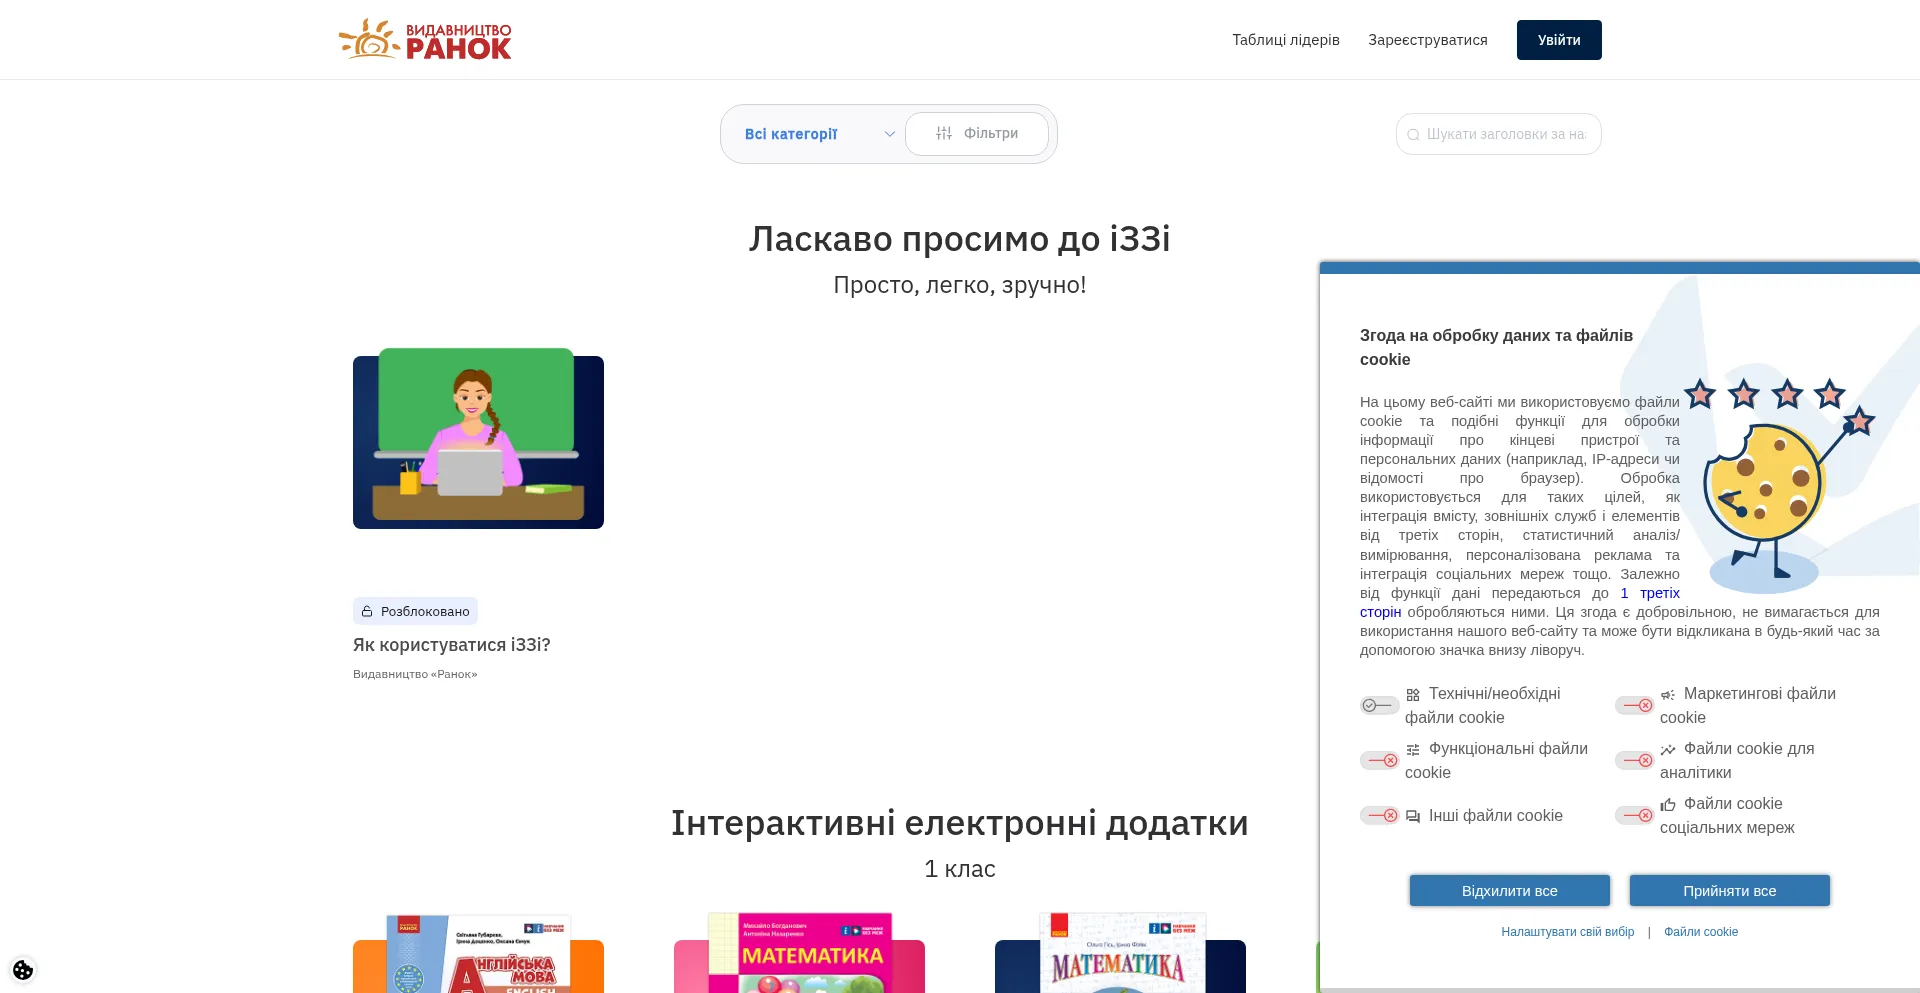Toggle the Інші файли cookie switch

click(1380, 816)
